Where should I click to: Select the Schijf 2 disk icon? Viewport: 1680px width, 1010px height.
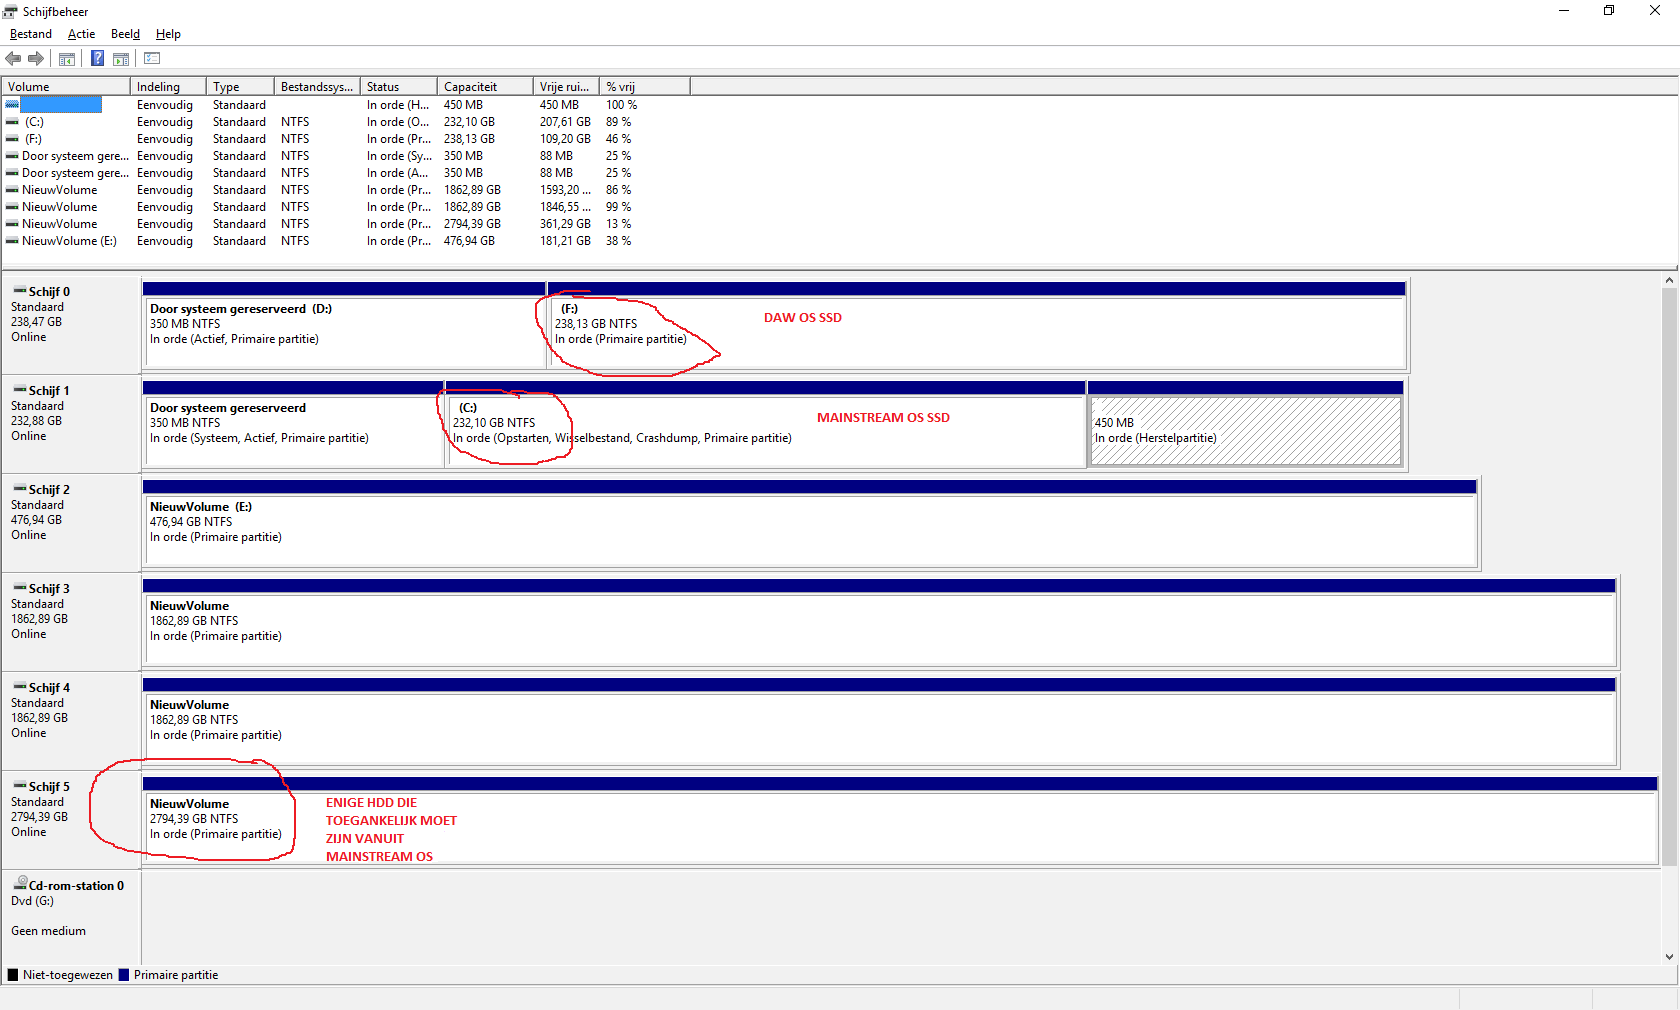click(19, 489)
